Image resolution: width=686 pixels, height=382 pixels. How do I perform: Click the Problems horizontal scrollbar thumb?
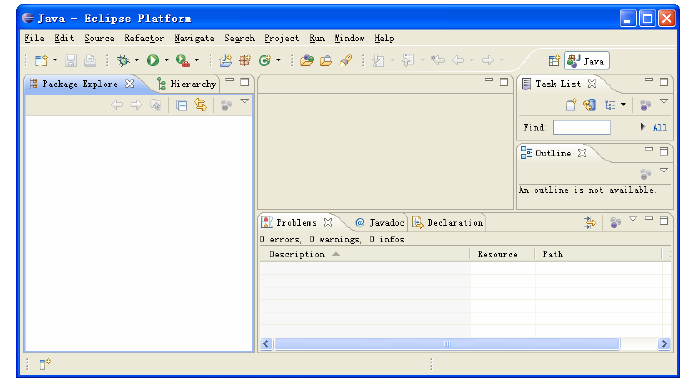tap(447, 344)
